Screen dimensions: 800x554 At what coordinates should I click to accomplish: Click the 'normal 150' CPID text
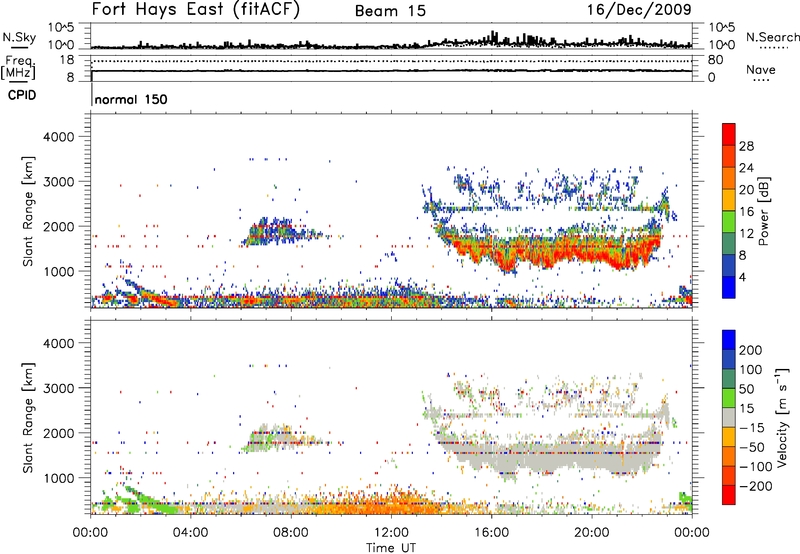click(x=131, y=99)
